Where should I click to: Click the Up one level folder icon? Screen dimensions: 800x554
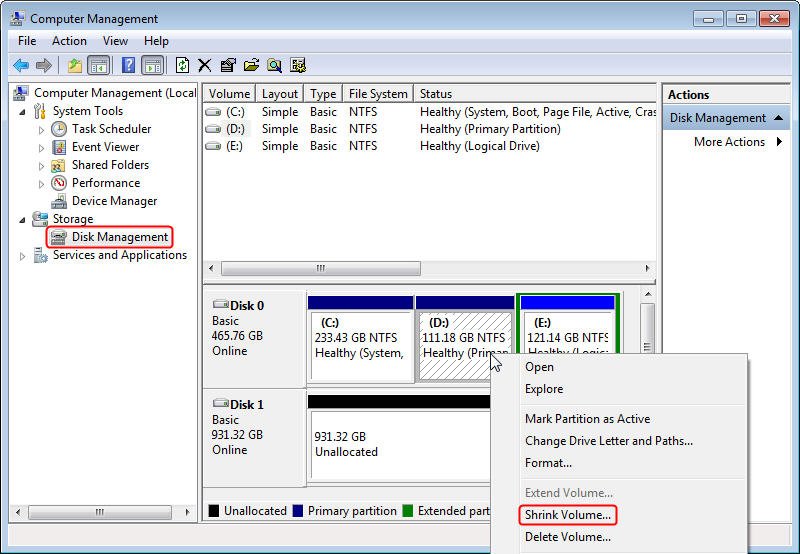click(x=75, y=65)
